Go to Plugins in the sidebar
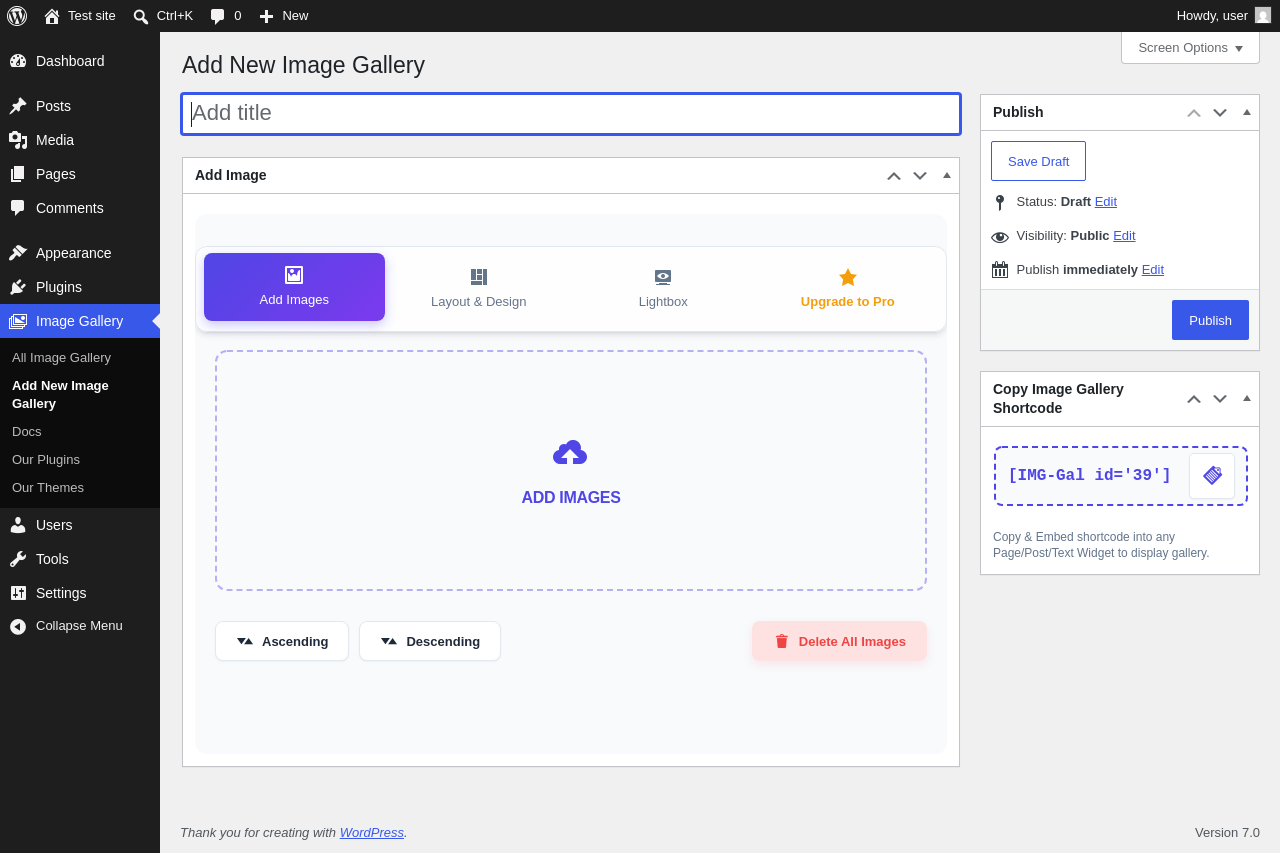Image resolution: width=1280 pixels, height=853 pixels. (80, 287)
